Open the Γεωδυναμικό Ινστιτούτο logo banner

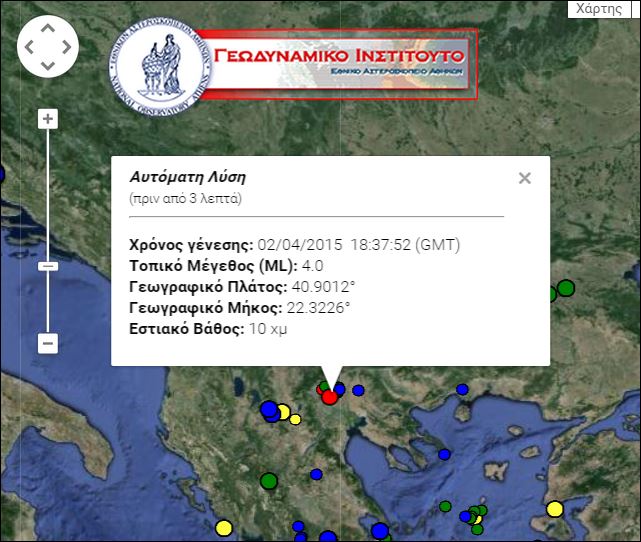[x=294, y=66]
